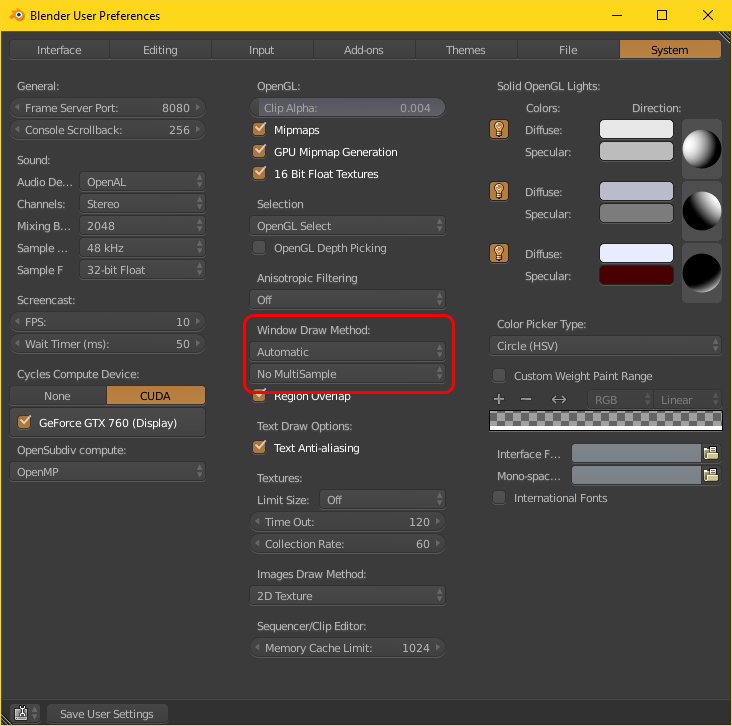Adjust first light direction sphere

pos(701,149)
